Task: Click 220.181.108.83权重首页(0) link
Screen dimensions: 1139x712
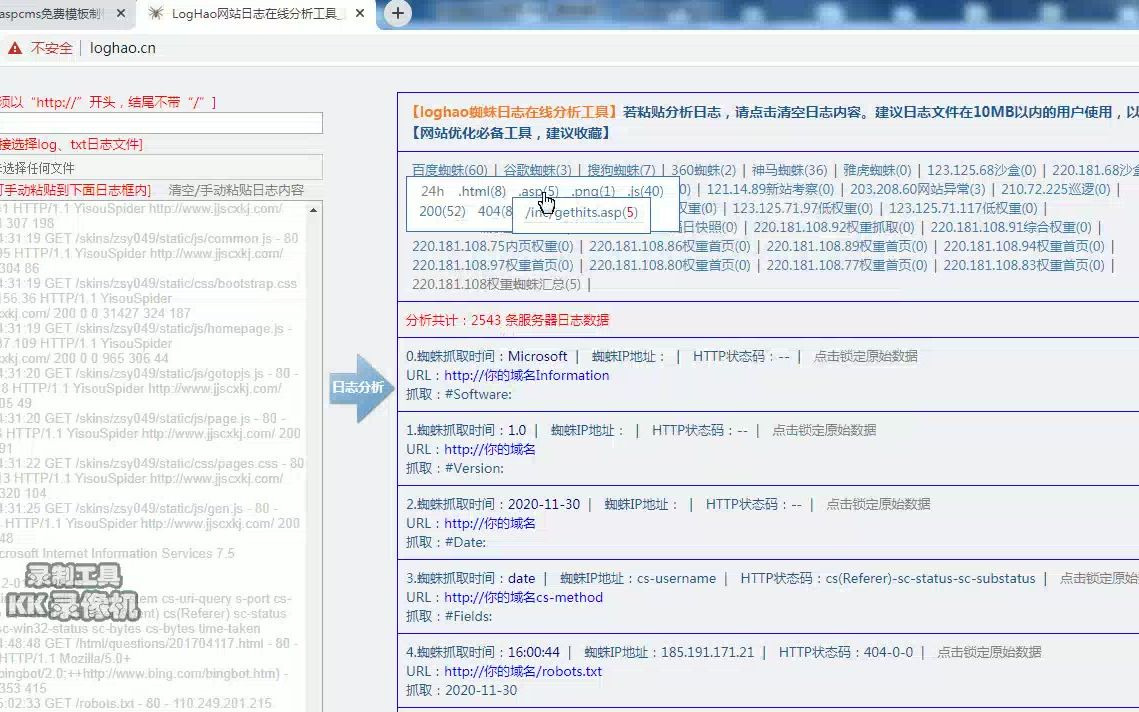Action: click(x=1024, y=265)
